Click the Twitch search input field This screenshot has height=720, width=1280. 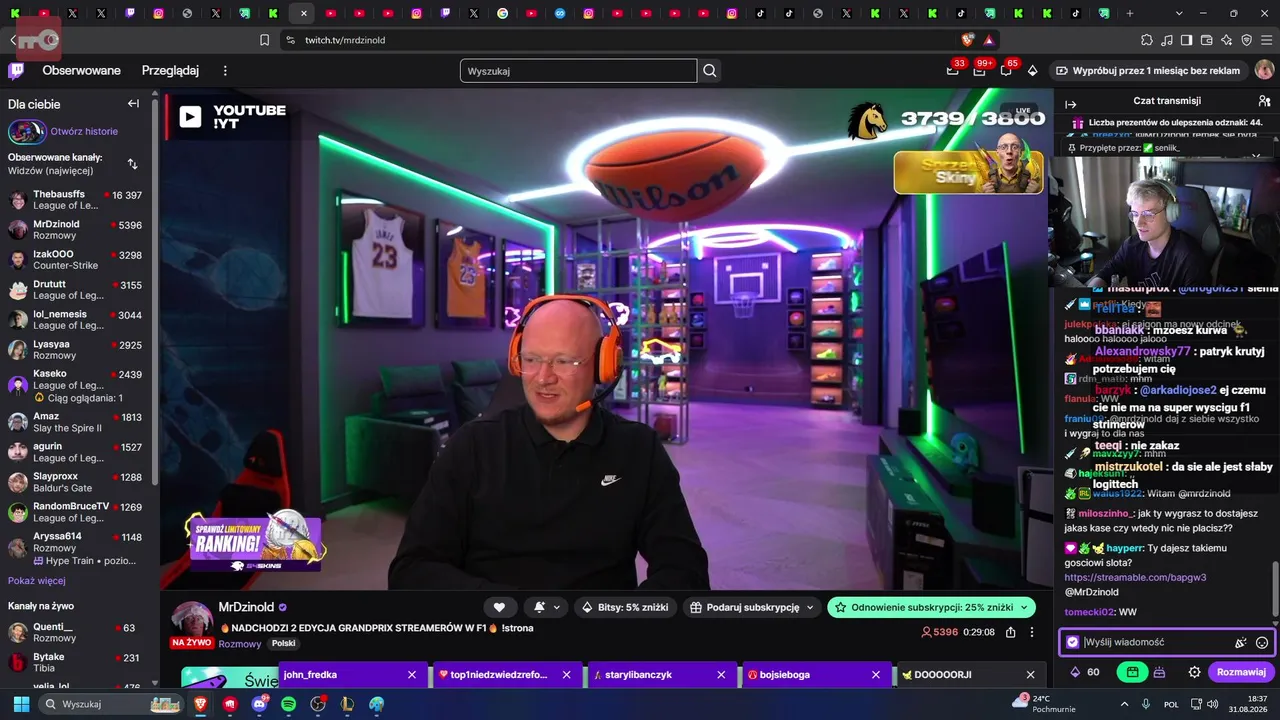[578, 71]
